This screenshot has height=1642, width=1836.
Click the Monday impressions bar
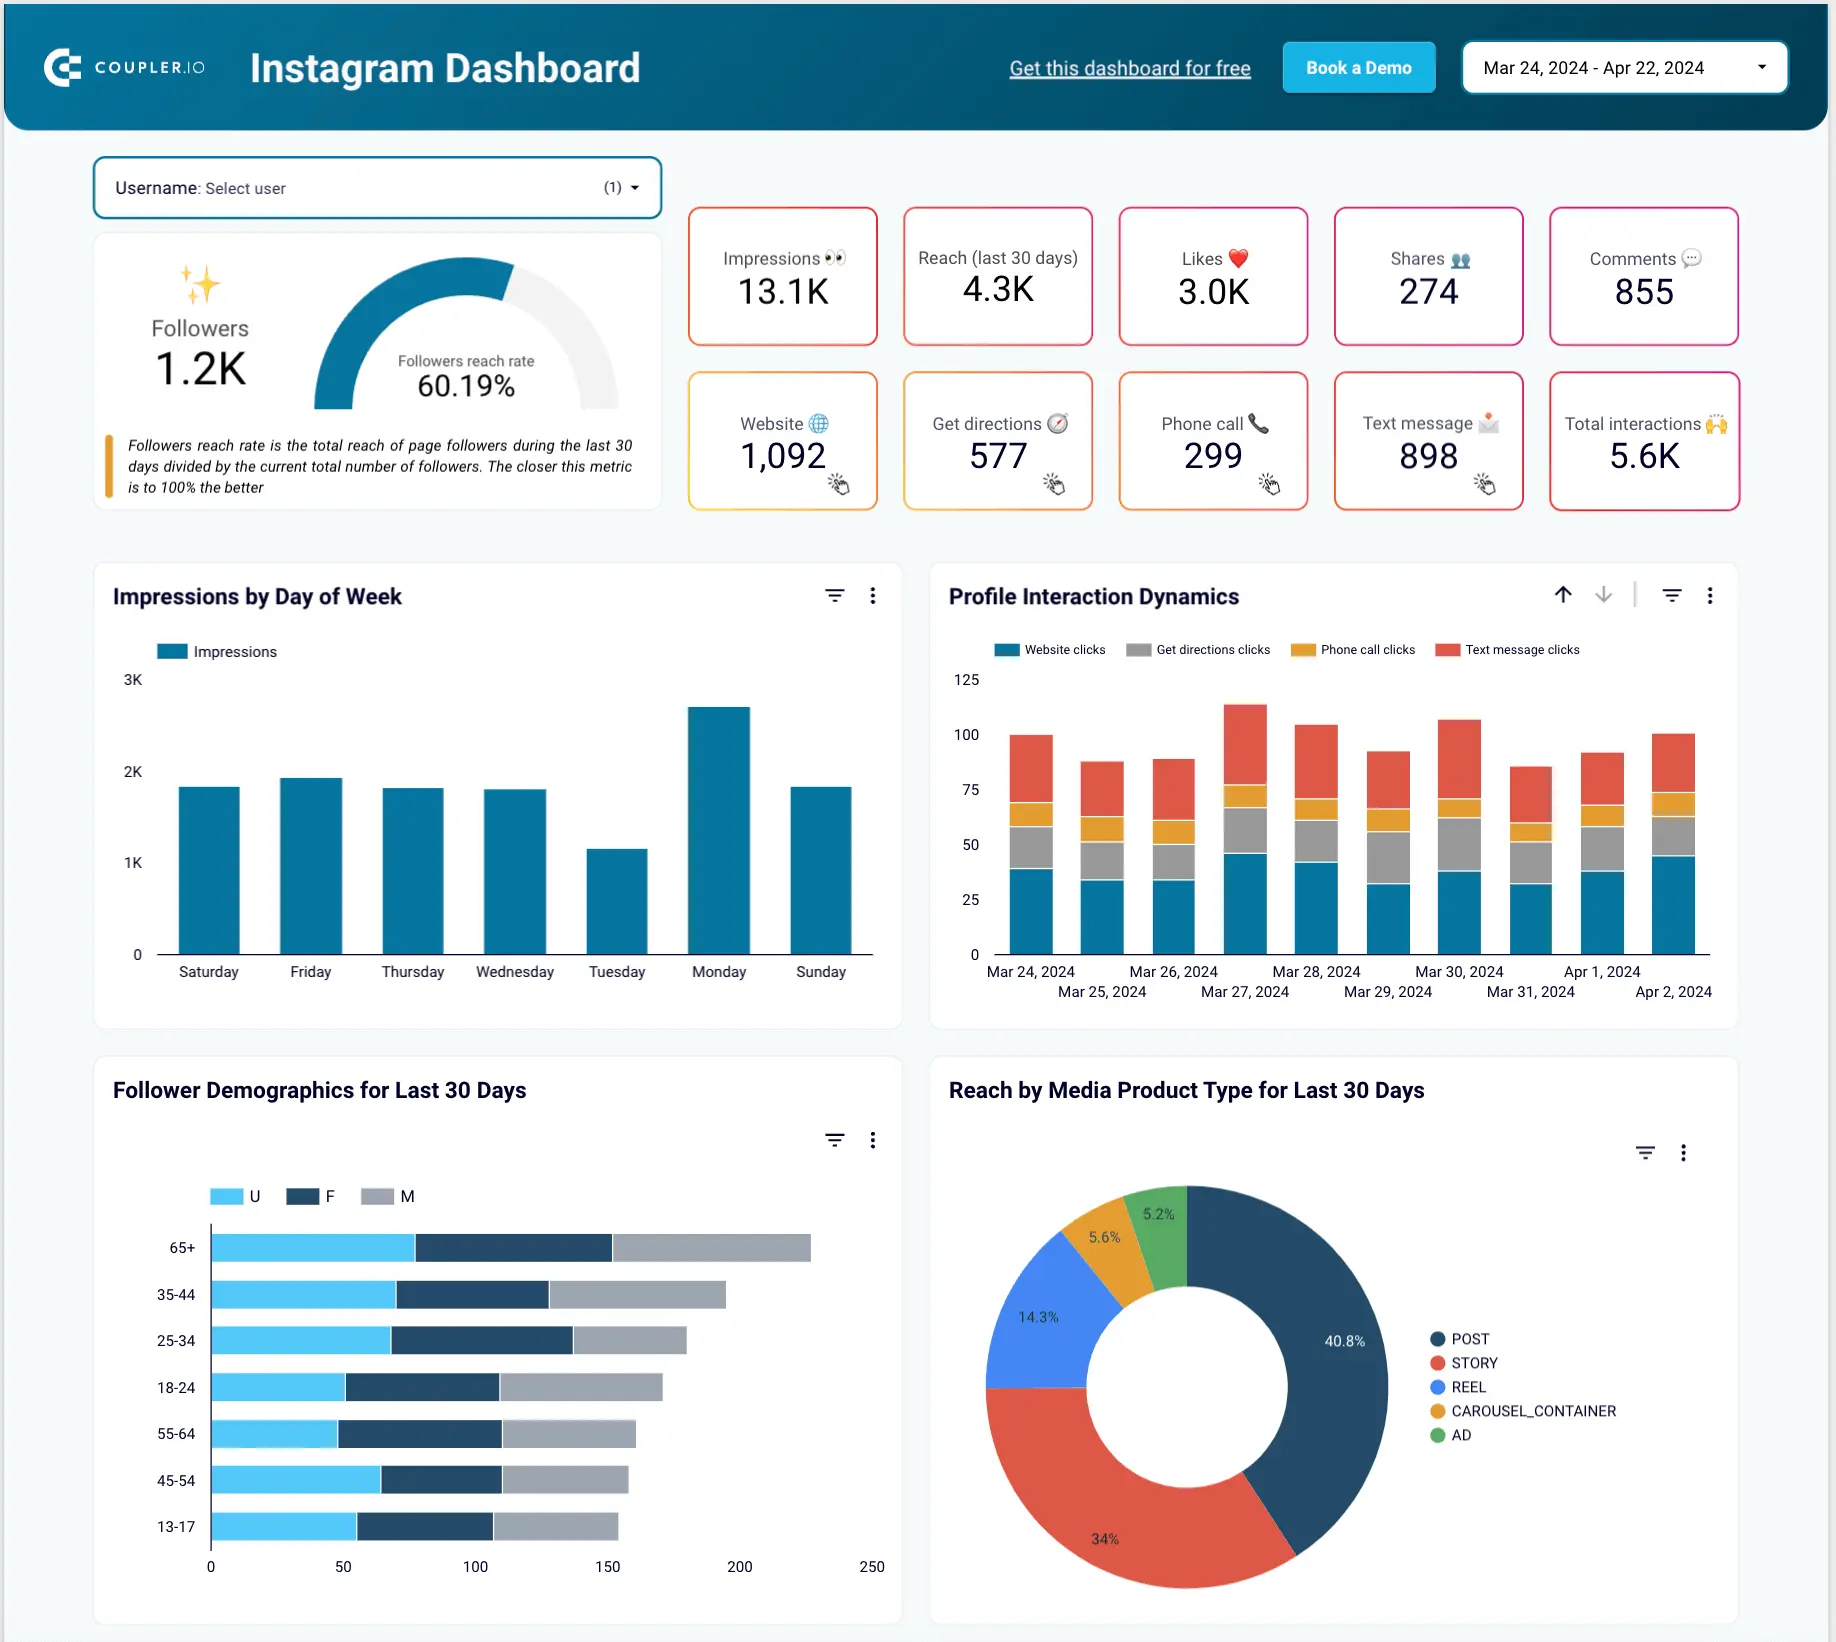pos(719,830)
